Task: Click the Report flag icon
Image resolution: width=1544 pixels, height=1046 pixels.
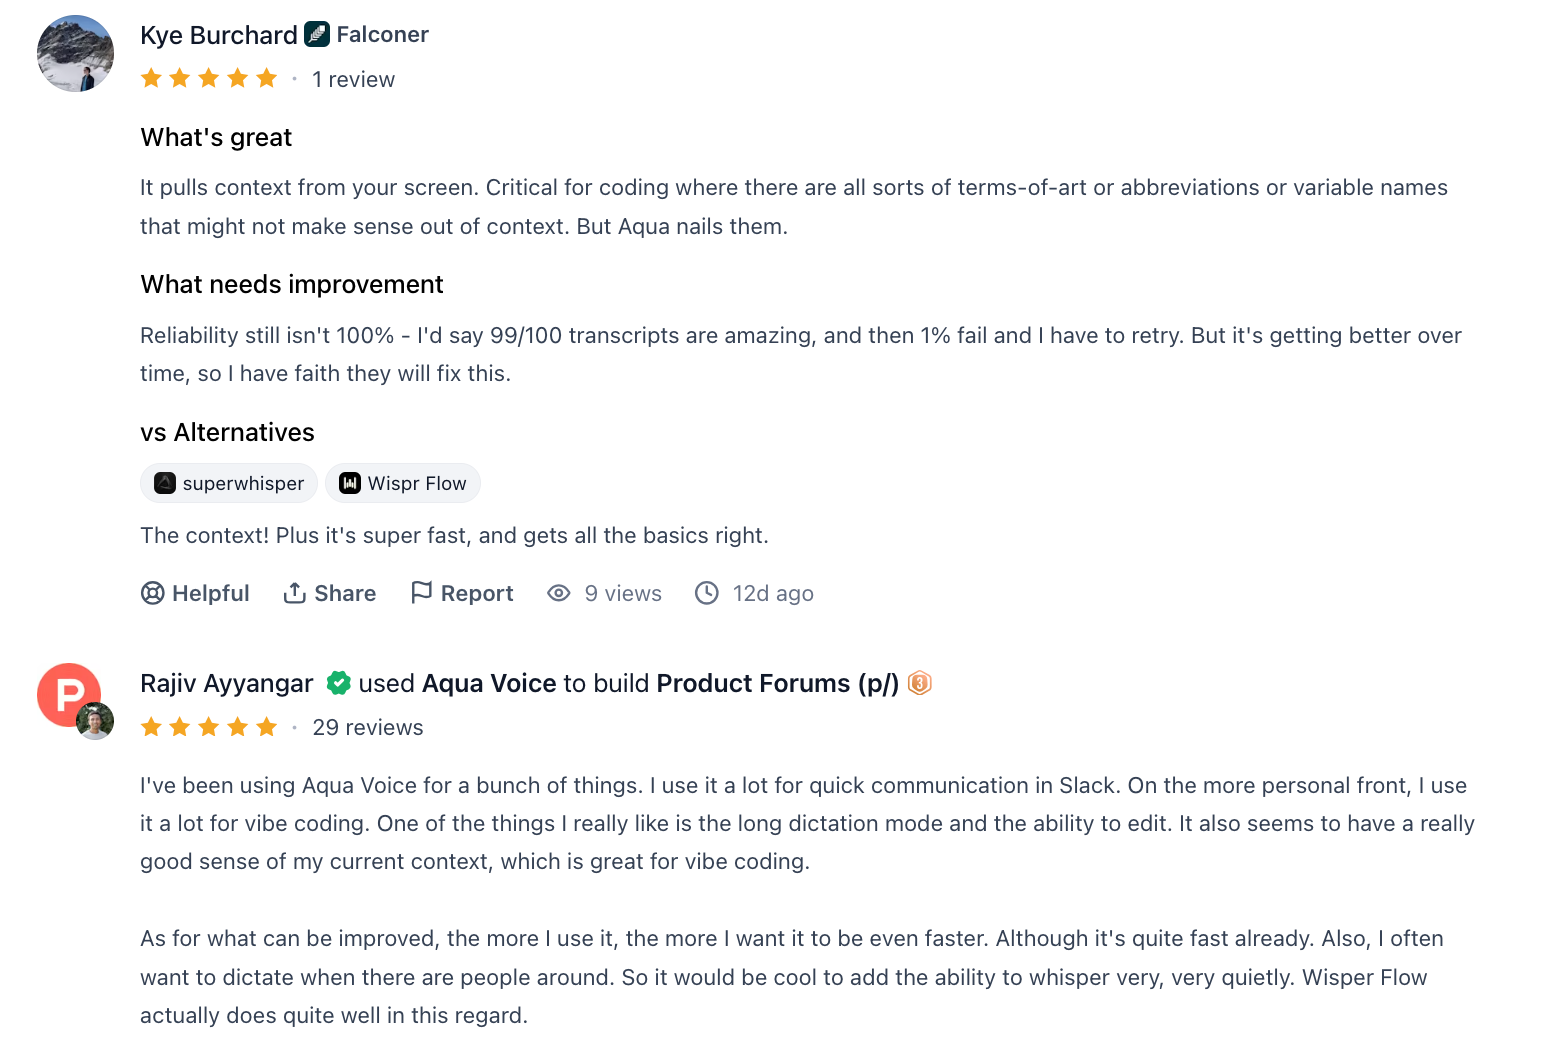Action: point(423,592)
